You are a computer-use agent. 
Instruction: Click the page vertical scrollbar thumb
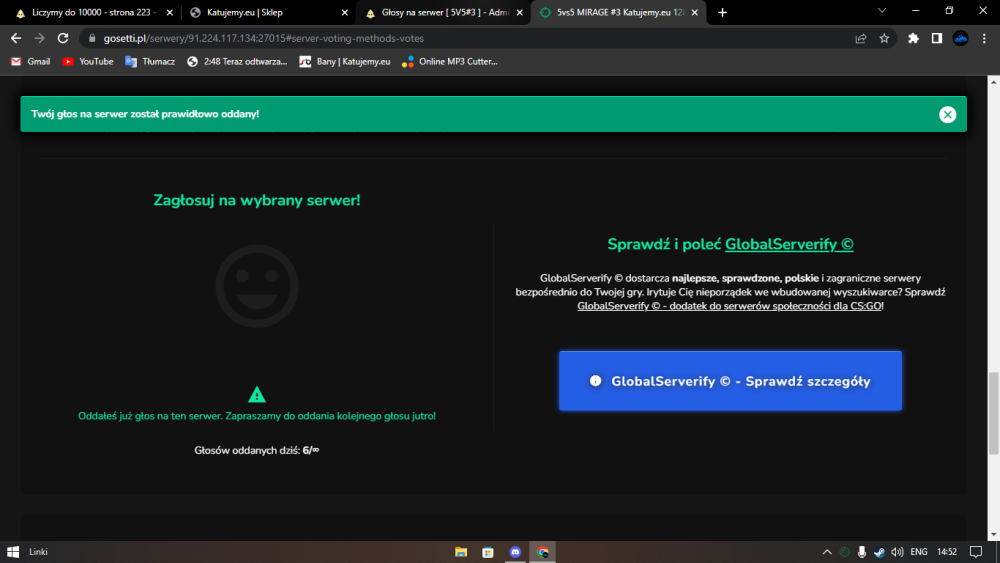click(994, 413)
